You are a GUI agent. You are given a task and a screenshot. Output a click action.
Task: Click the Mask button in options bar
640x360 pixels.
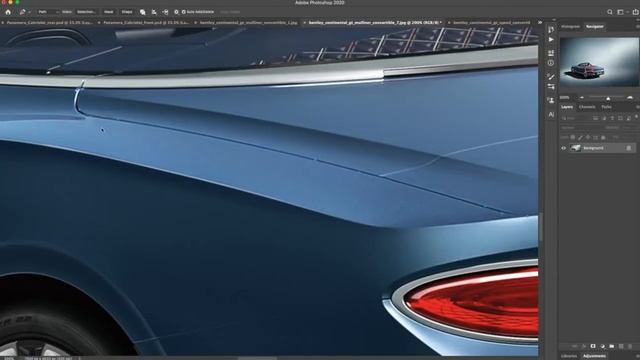coord(109,12)
